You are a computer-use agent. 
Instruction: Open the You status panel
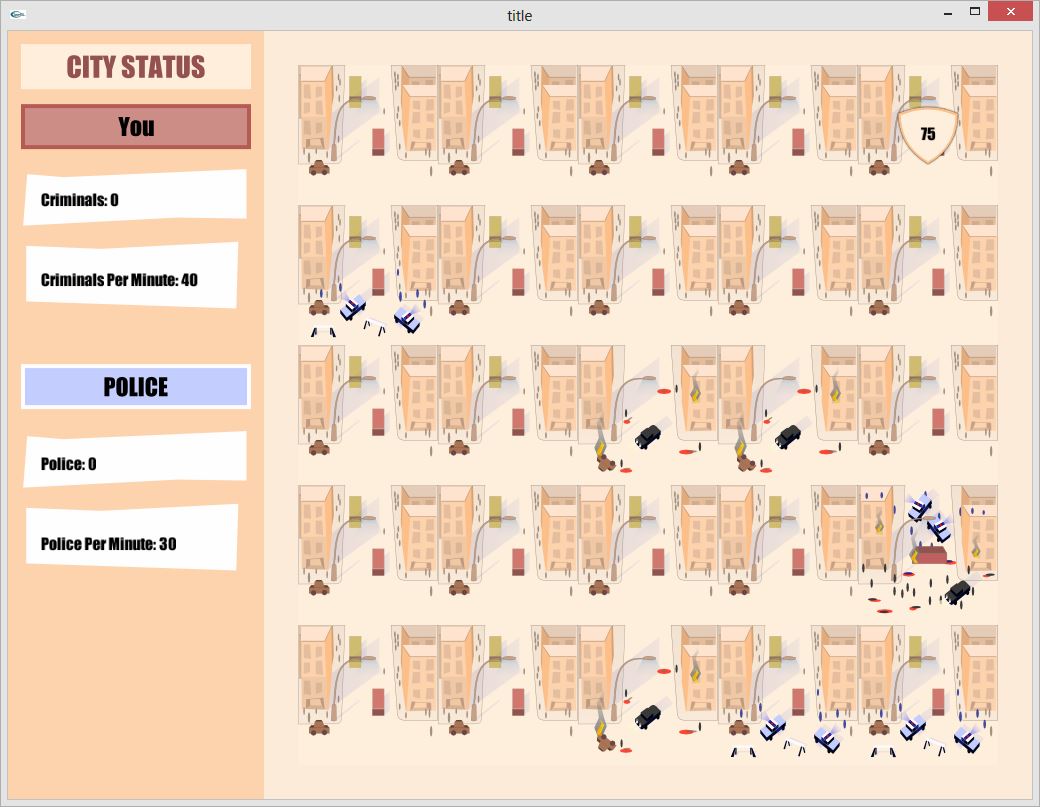(x=136, y=126)
